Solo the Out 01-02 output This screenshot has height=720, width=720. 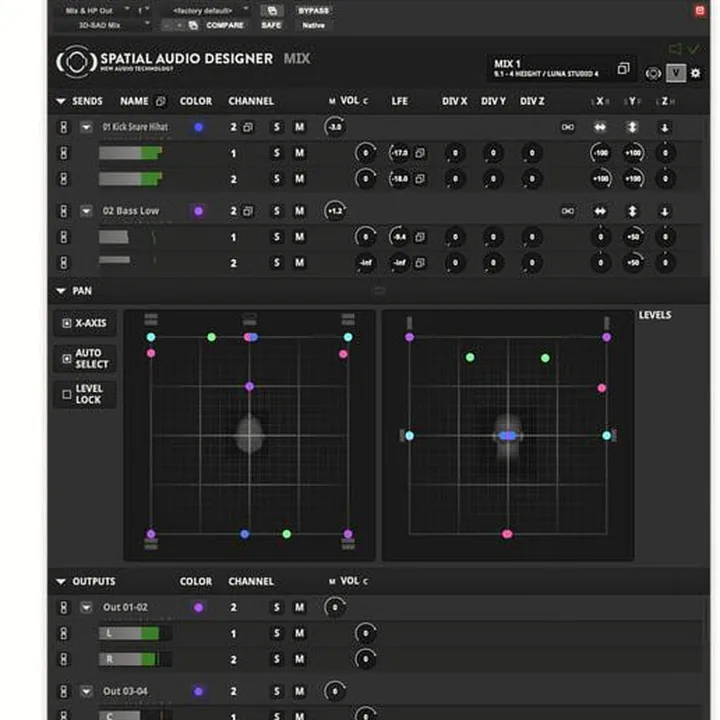pyautogui.click(x=276, y=608)
